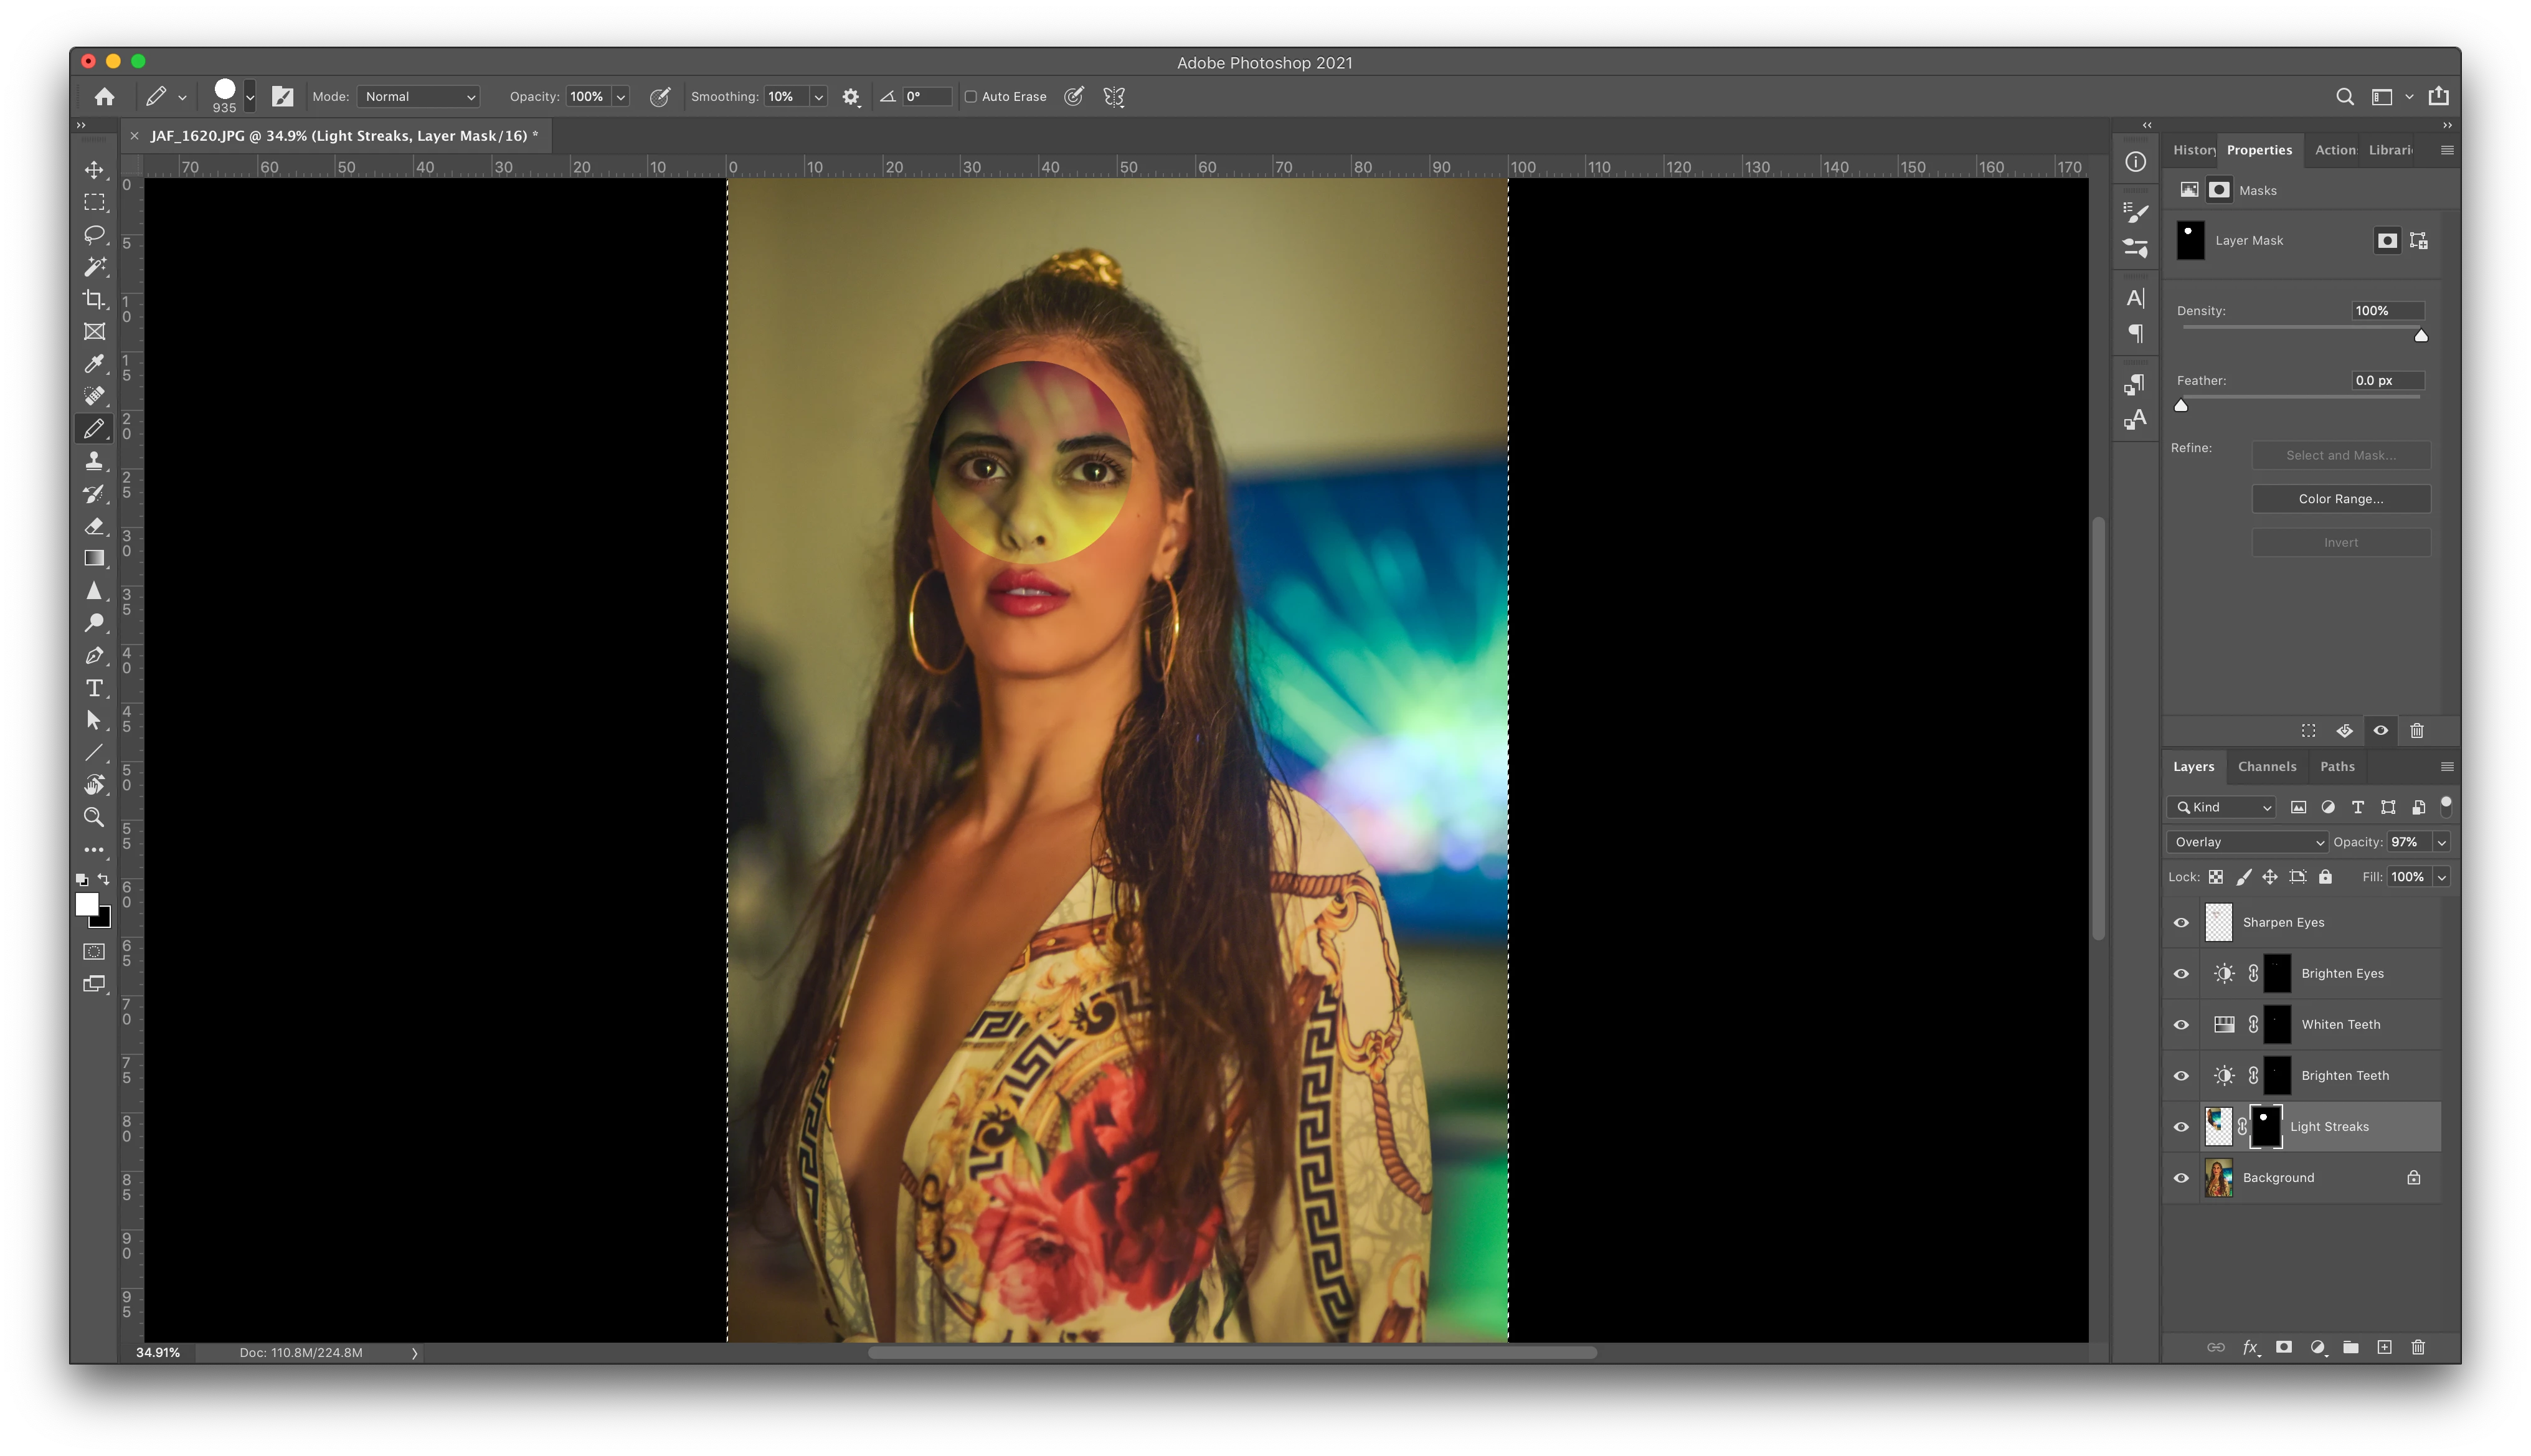Select the Clone Stamp tool
The width and height of the screenshot is (2531, 1456).
pyautogui.click(x=94, y=461)
